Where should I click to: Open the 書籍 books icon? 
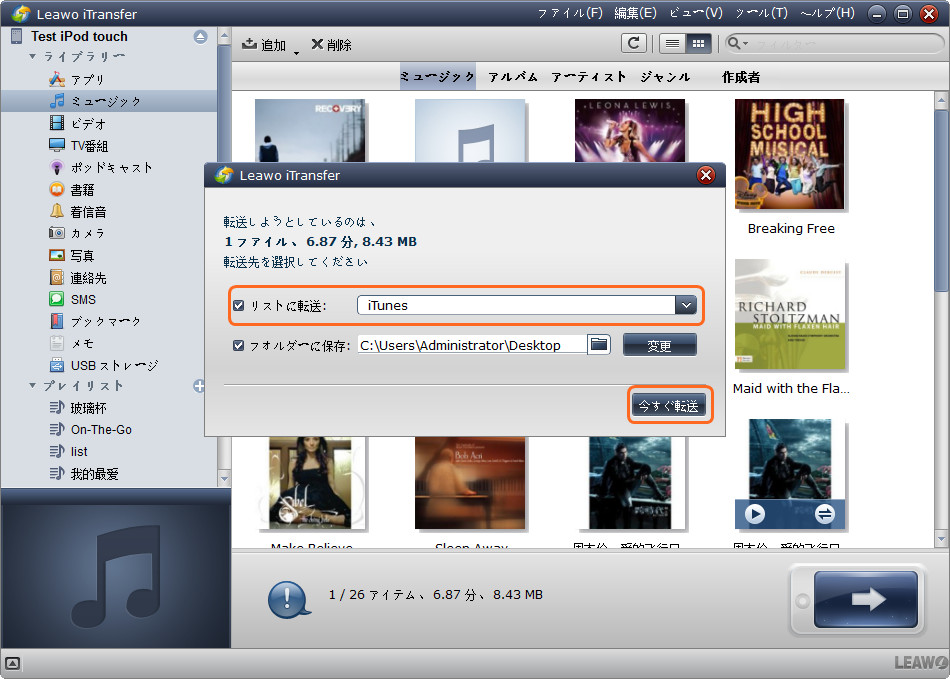56,190
